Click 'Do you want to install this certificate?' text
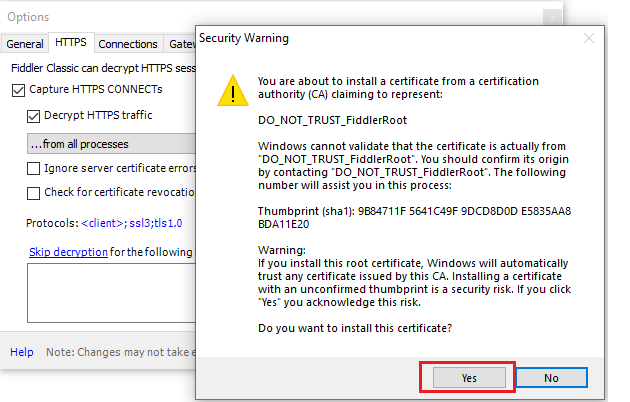630x402 pixels. tap(355, 328)
